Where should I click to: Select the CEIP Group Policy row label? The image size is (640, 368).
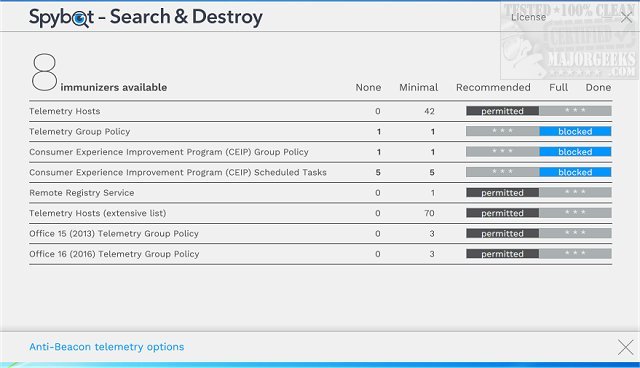click(x=169, y=152)
